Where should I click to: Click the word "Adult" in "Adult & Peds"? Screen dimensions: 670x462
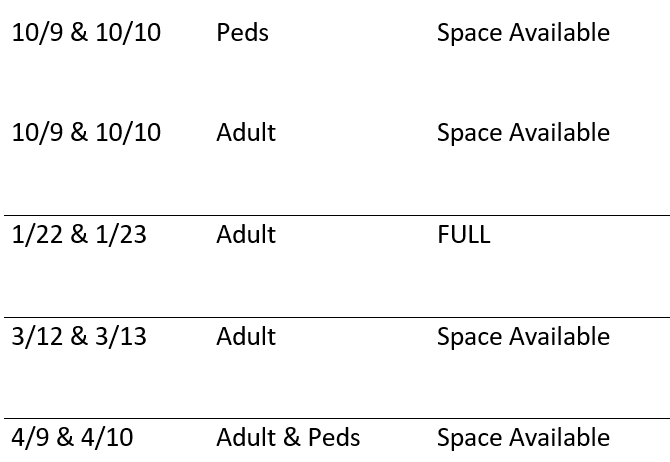[246, 438]
